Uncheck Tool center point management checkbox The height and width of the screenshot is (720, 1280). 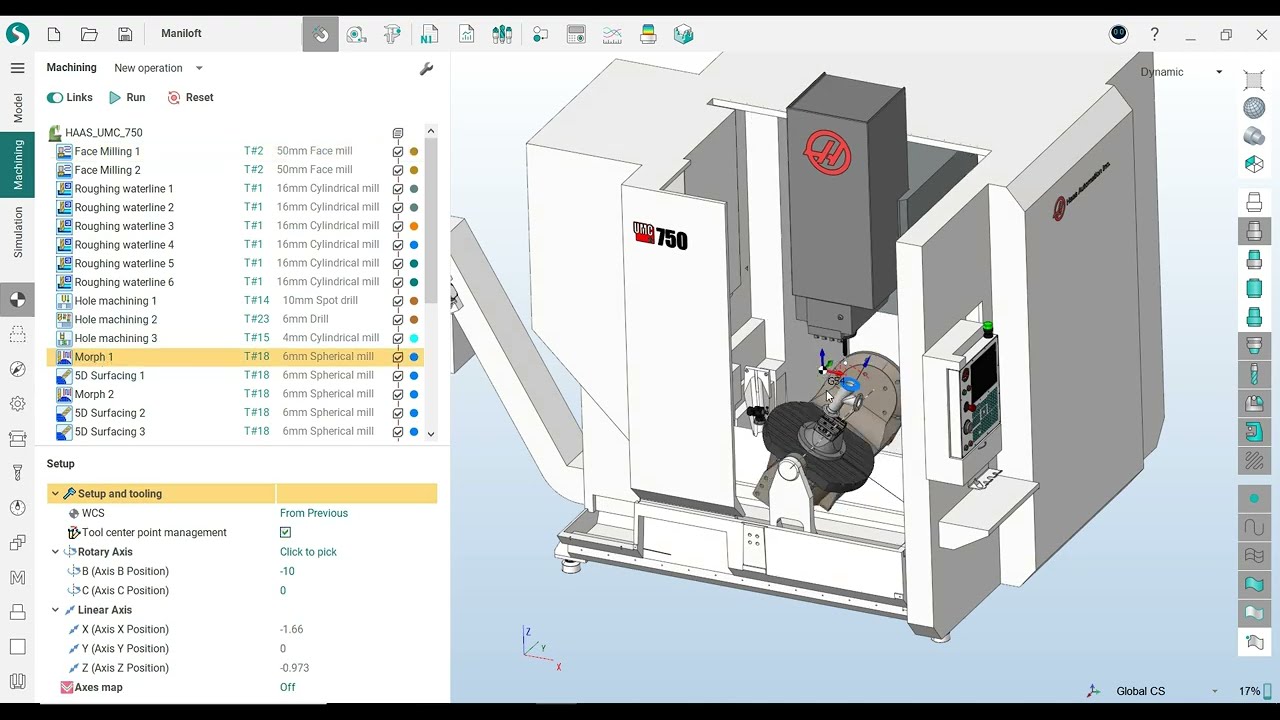(x=286, y=533)
